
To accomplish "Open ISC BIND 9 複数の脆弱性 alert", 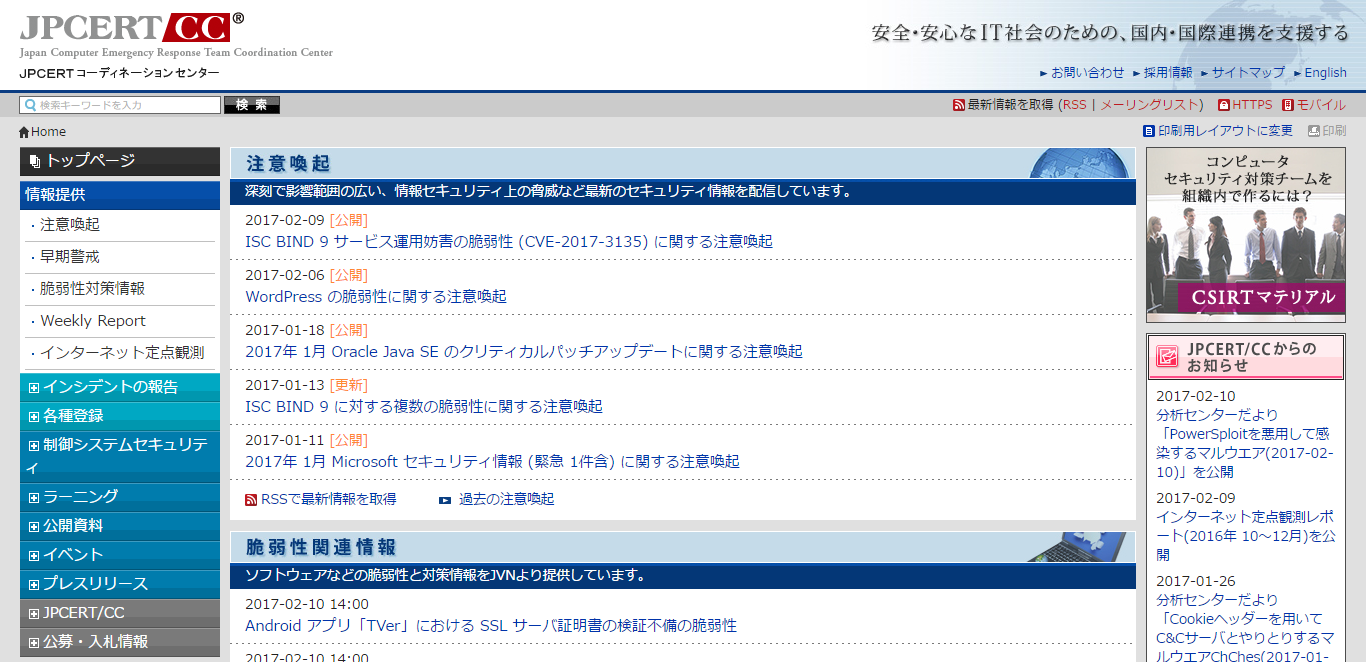I will pyautogui.click(x=424, y=407).
